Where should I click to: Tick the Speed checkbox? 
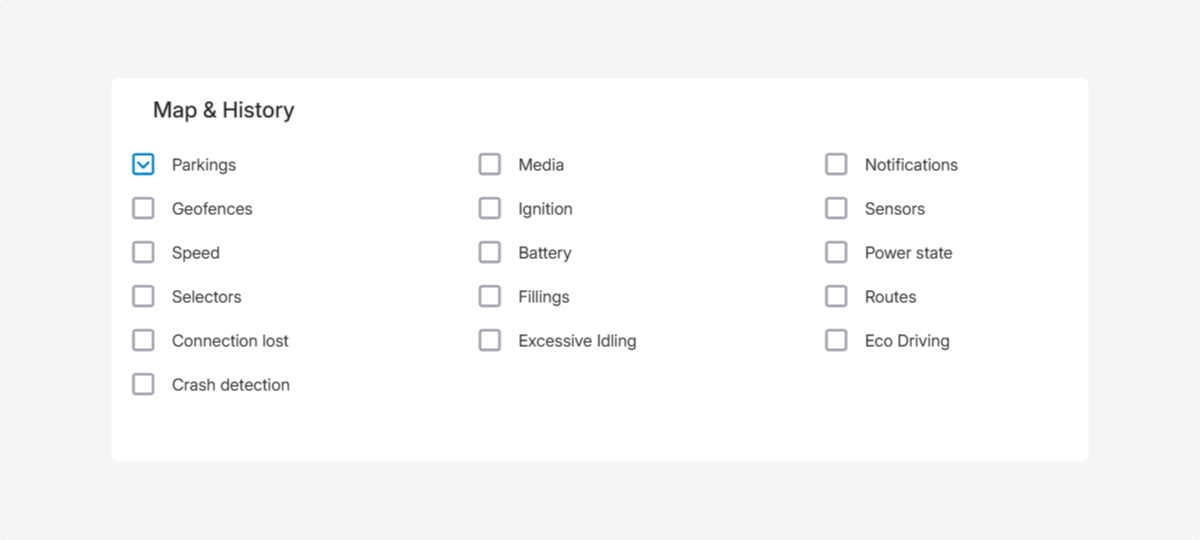pos(143,252)
